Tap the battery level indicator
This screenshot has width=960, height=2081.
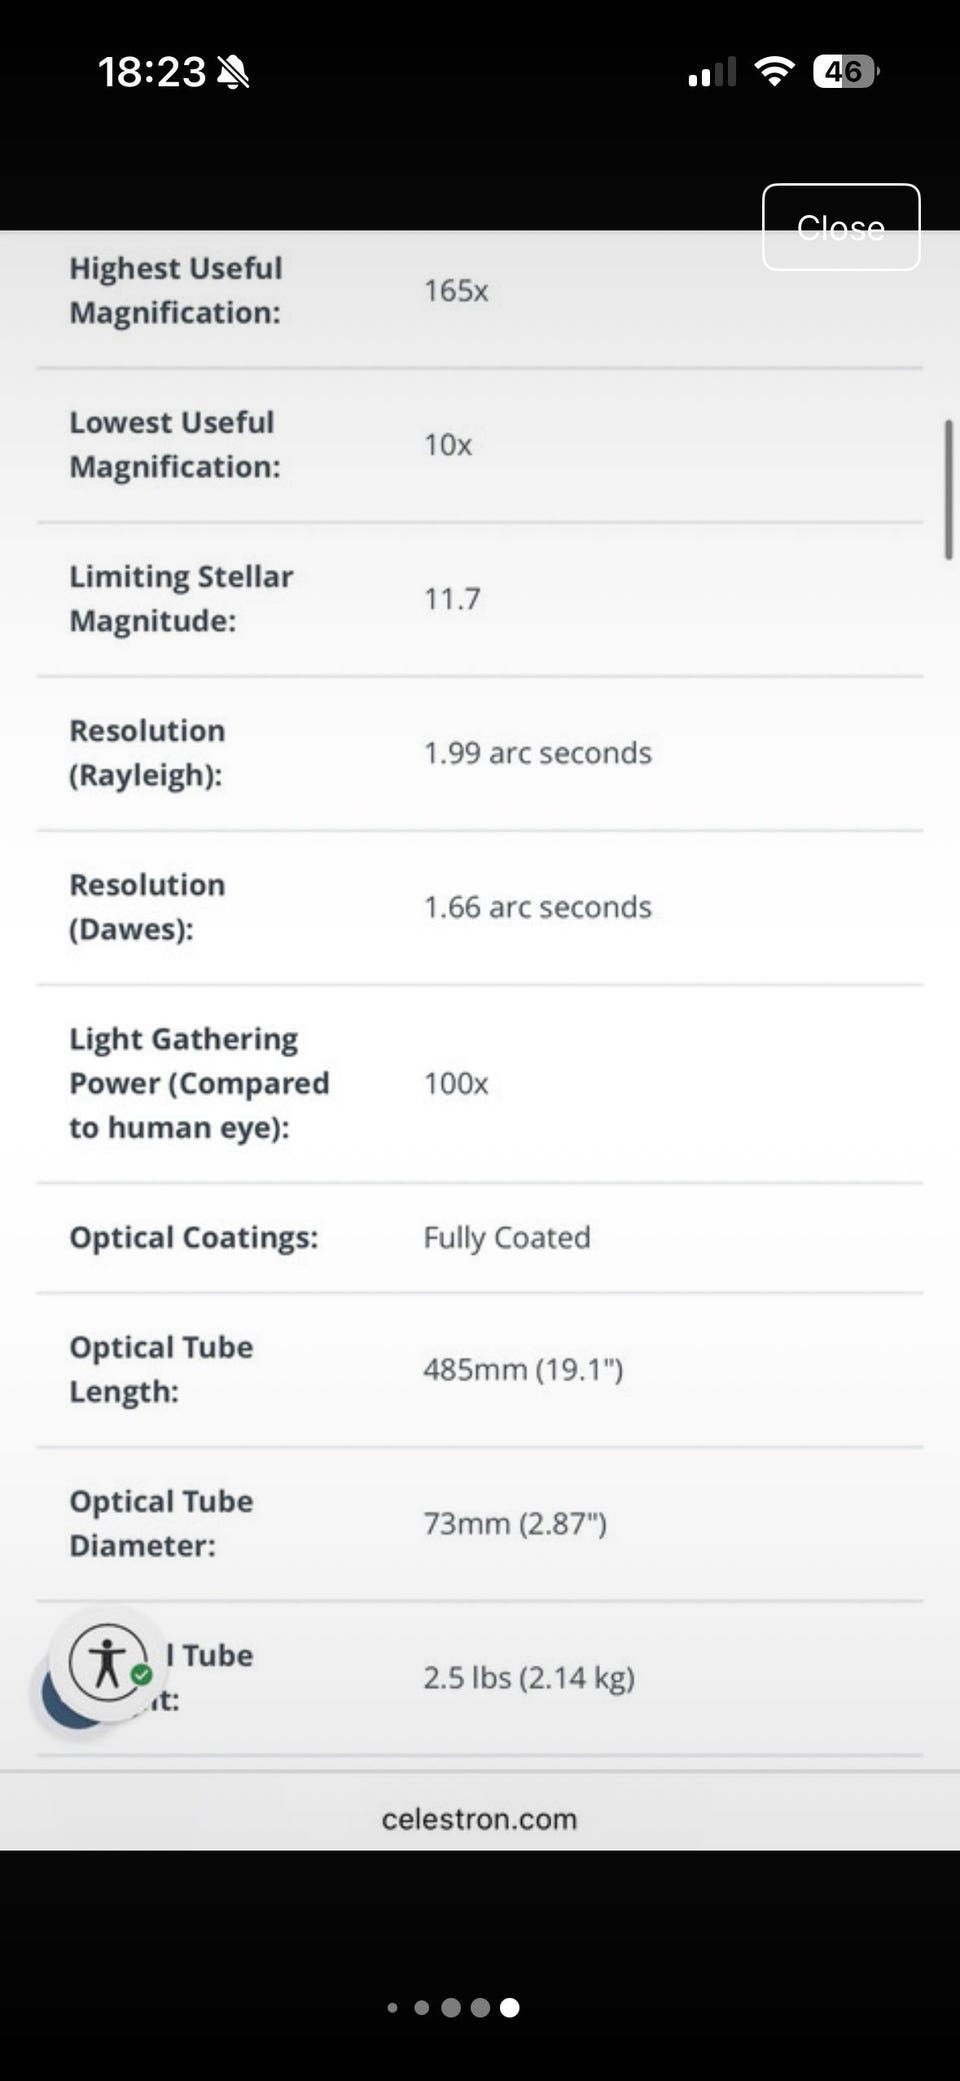845,71
